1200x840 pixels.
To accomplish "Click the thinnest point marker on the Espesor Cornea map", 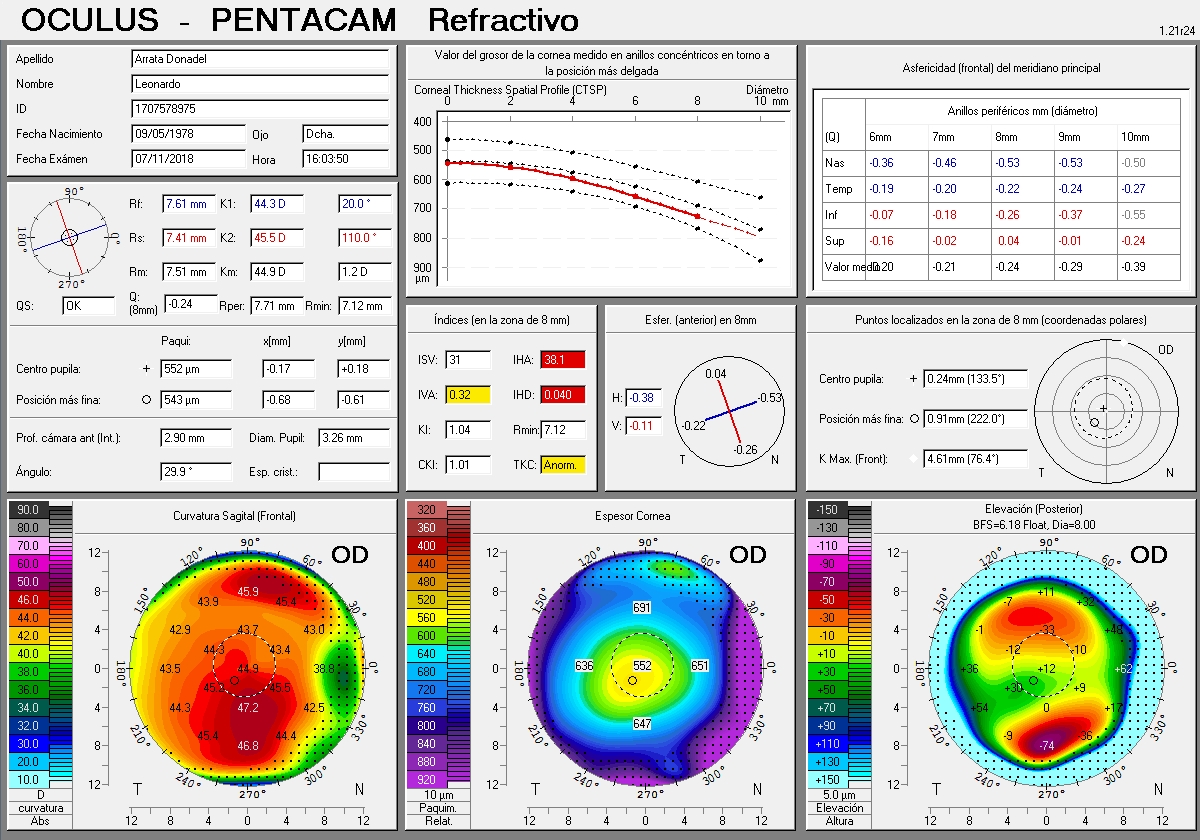I will coord(632,680).
